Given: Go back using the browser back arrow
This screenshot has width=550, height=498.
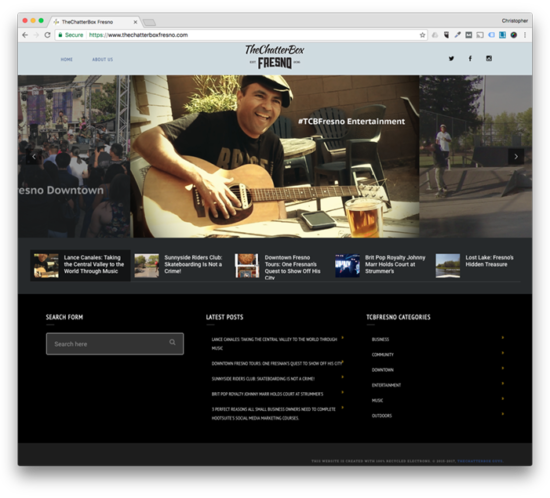Looking at the screenshot, I should pos(25,35).
